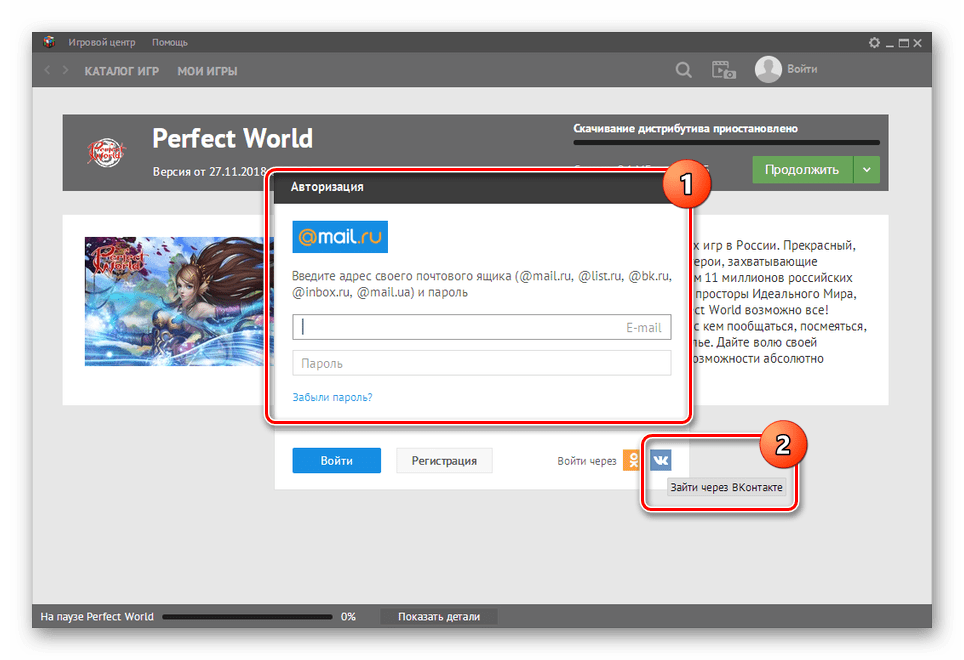Viewport: 964px width, 660px height.
Task: Click the user avatar icon
Action: pyautogui.click(x=768, y=69)
